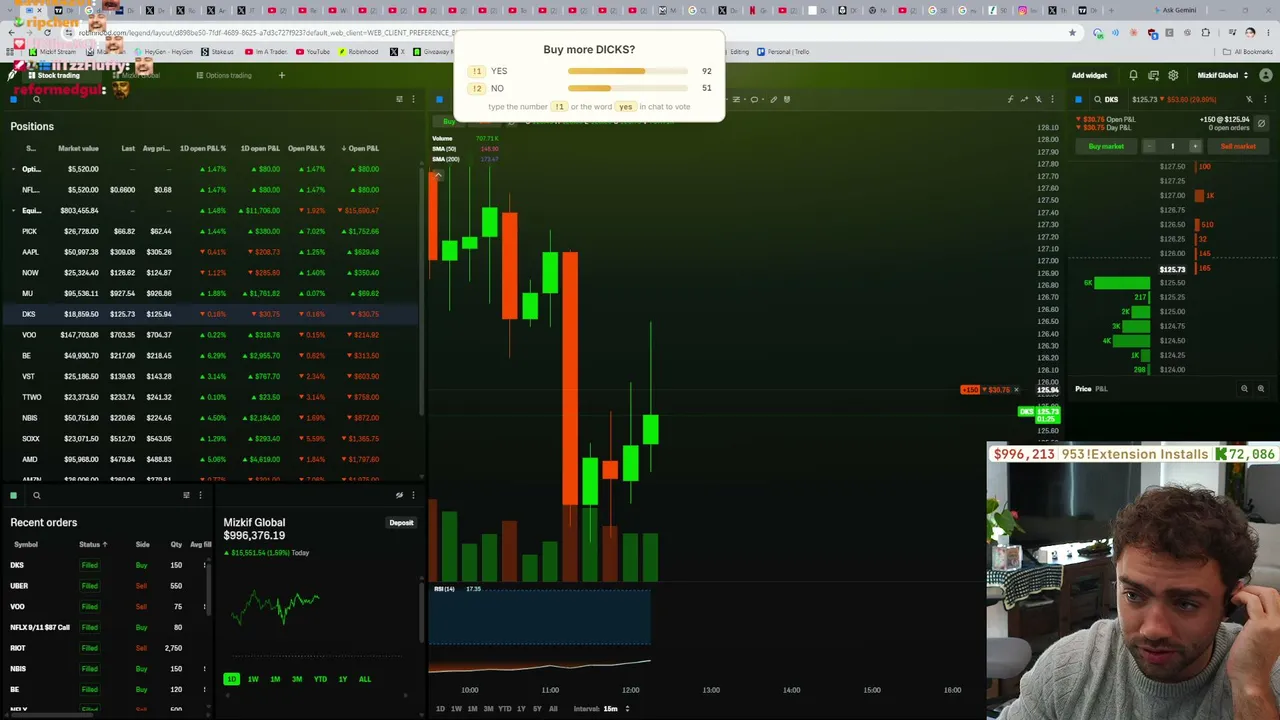Image resolution: width=1280 pixels, height=720 pixels.
Task: Collapse the chart indicator legend
Action: click(436, 176)
